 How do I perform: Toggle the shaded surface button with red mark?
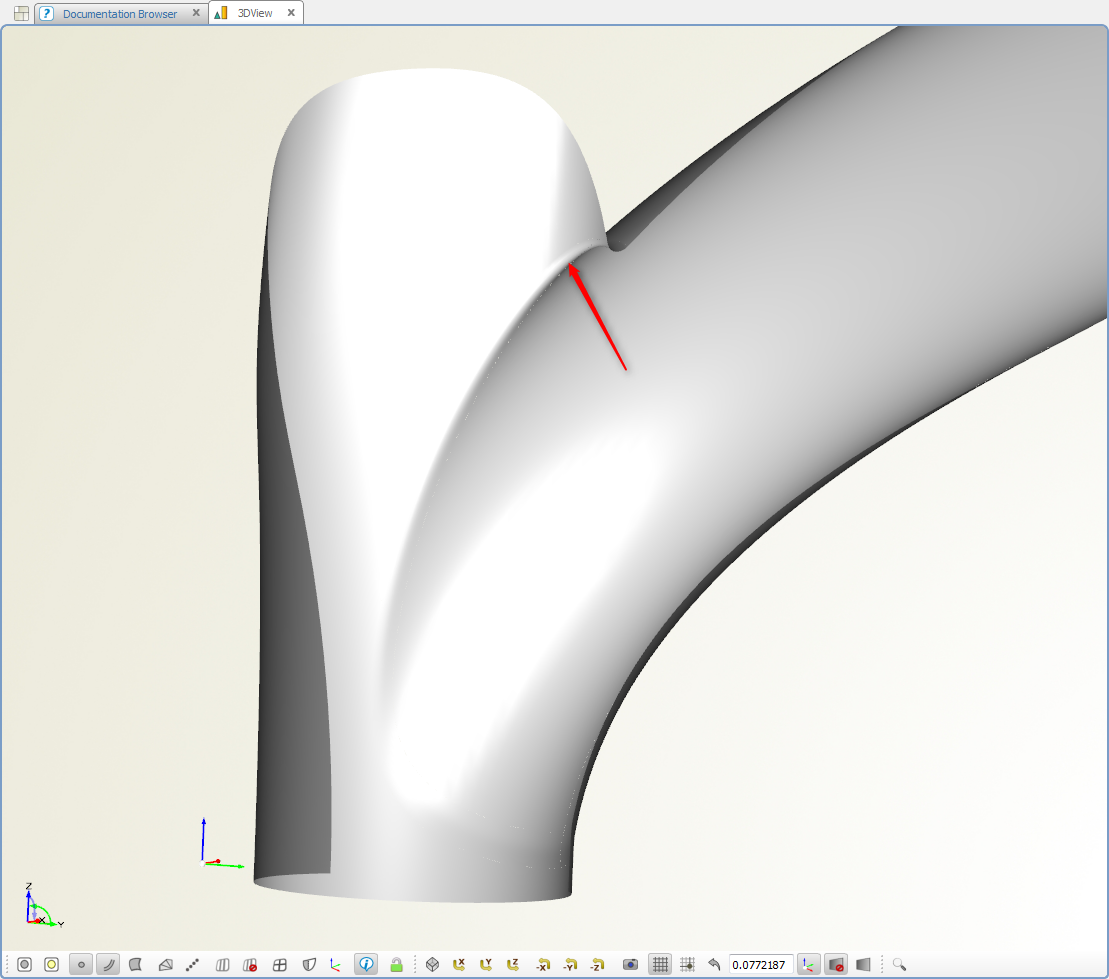coord(836,964)
